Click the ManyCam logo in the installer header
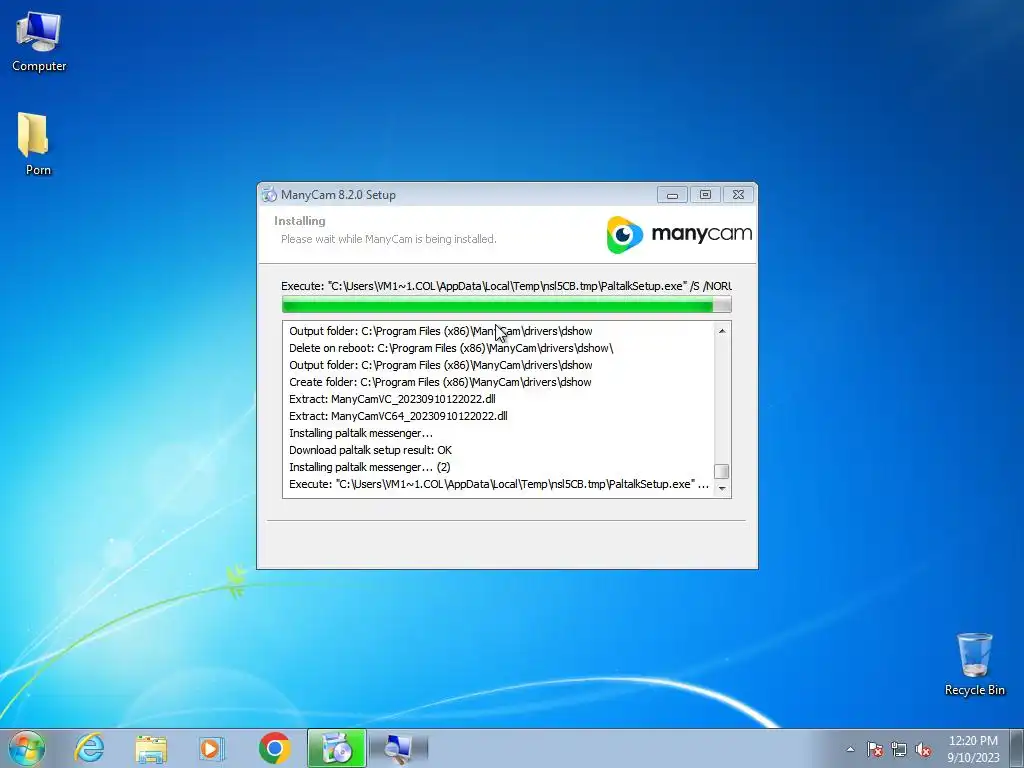This screenshot has width=1024, height=768. click(x=679, y=234)
